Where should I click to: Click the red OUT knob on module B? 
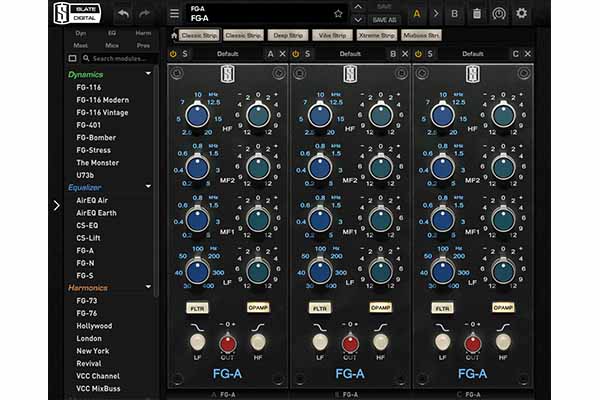click(x=350, y=344)
